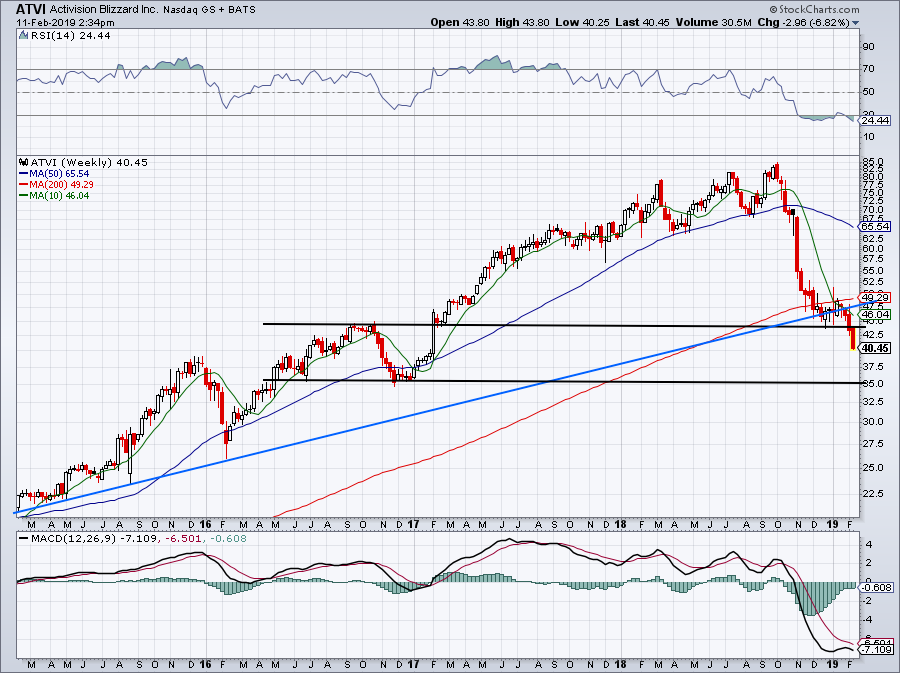
Task: Click the blue MA(50) legend line swatch
Action: click(x=24, y=173)
